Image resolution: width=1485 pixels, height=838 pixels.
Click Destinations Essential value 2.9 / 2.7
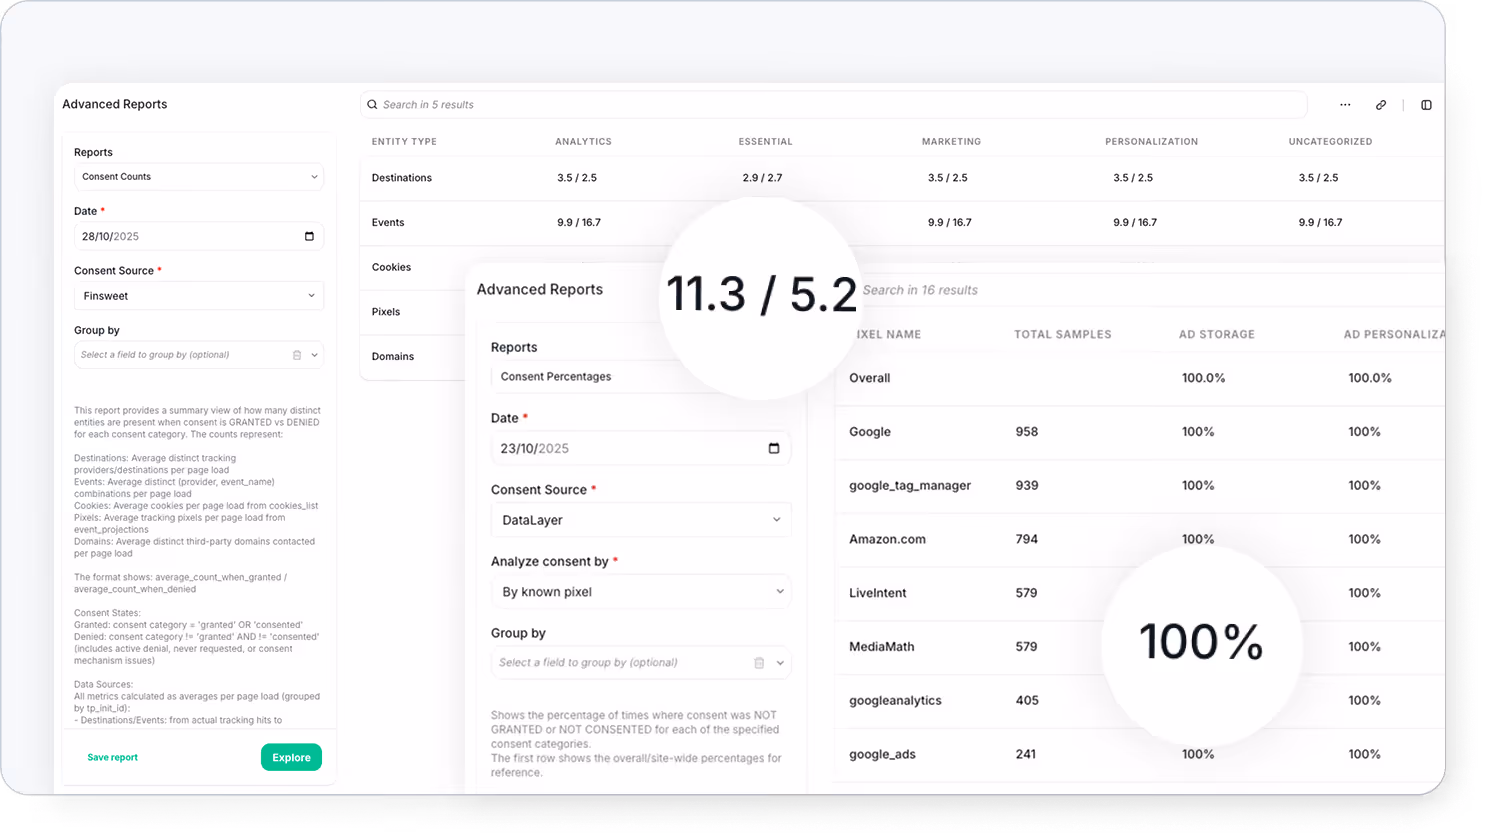pyautogui.click(x=762, y=178)
